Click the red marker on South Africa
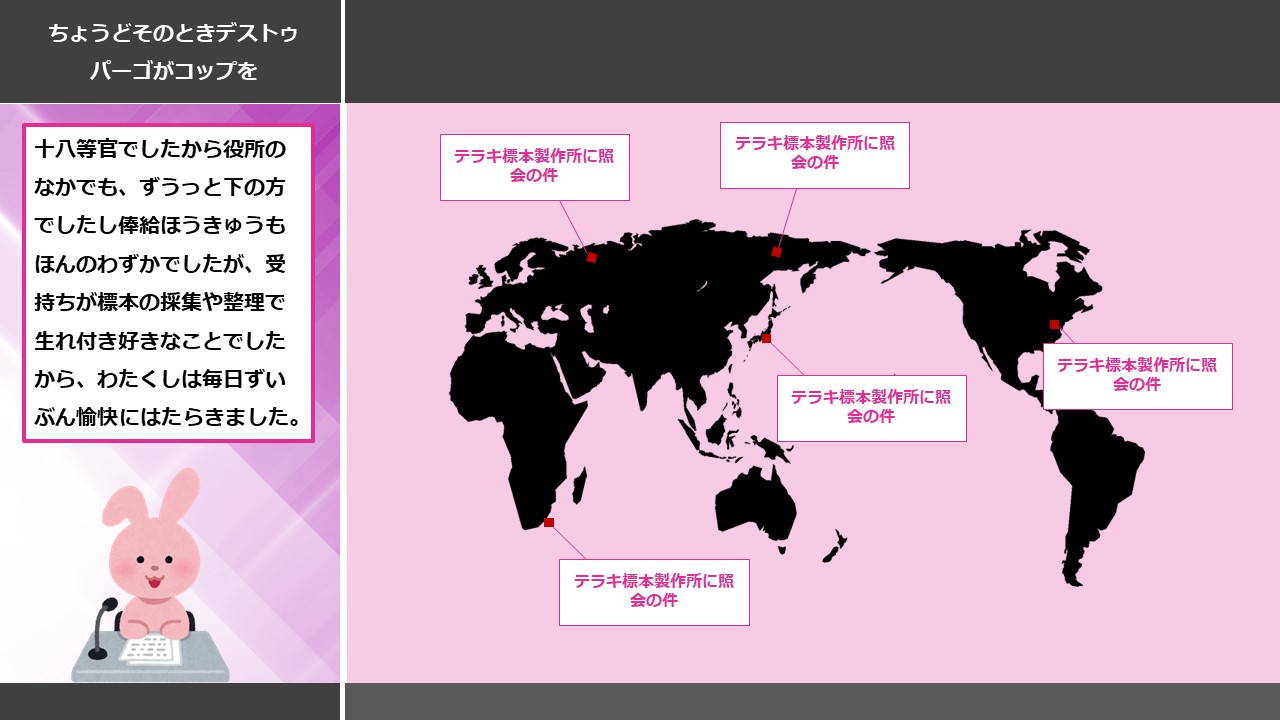Image resolution: width=1280 pixels, height=720 pixels. pyautogui.click(x=548, y=522)
